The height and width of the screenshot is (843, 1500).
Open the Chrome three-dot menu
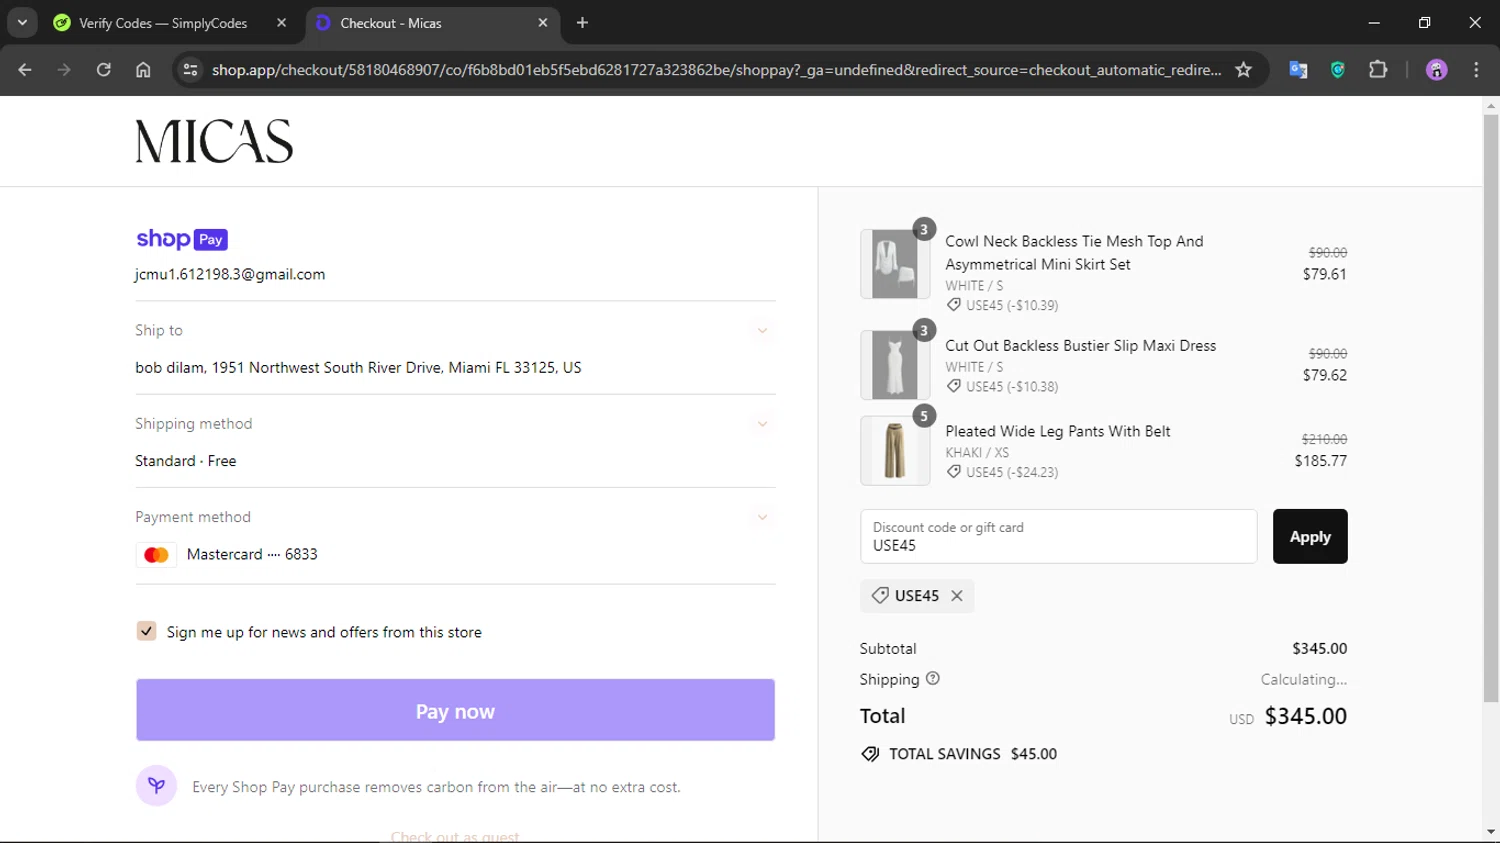click(x=1476, y=70)
